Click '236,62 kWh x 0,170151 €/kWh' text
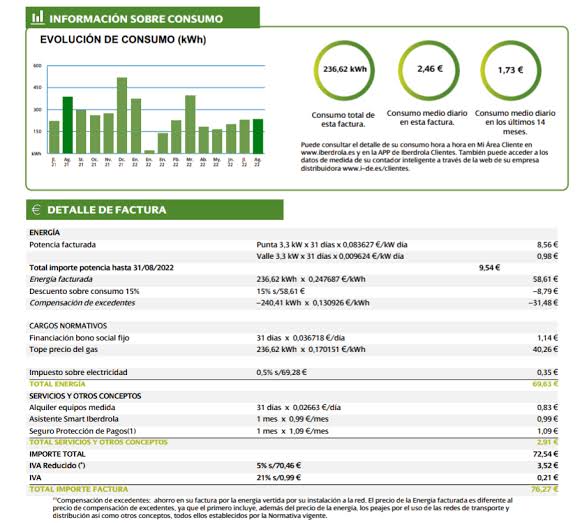This screenshot has height=523, width=587. tap(311, 350)
